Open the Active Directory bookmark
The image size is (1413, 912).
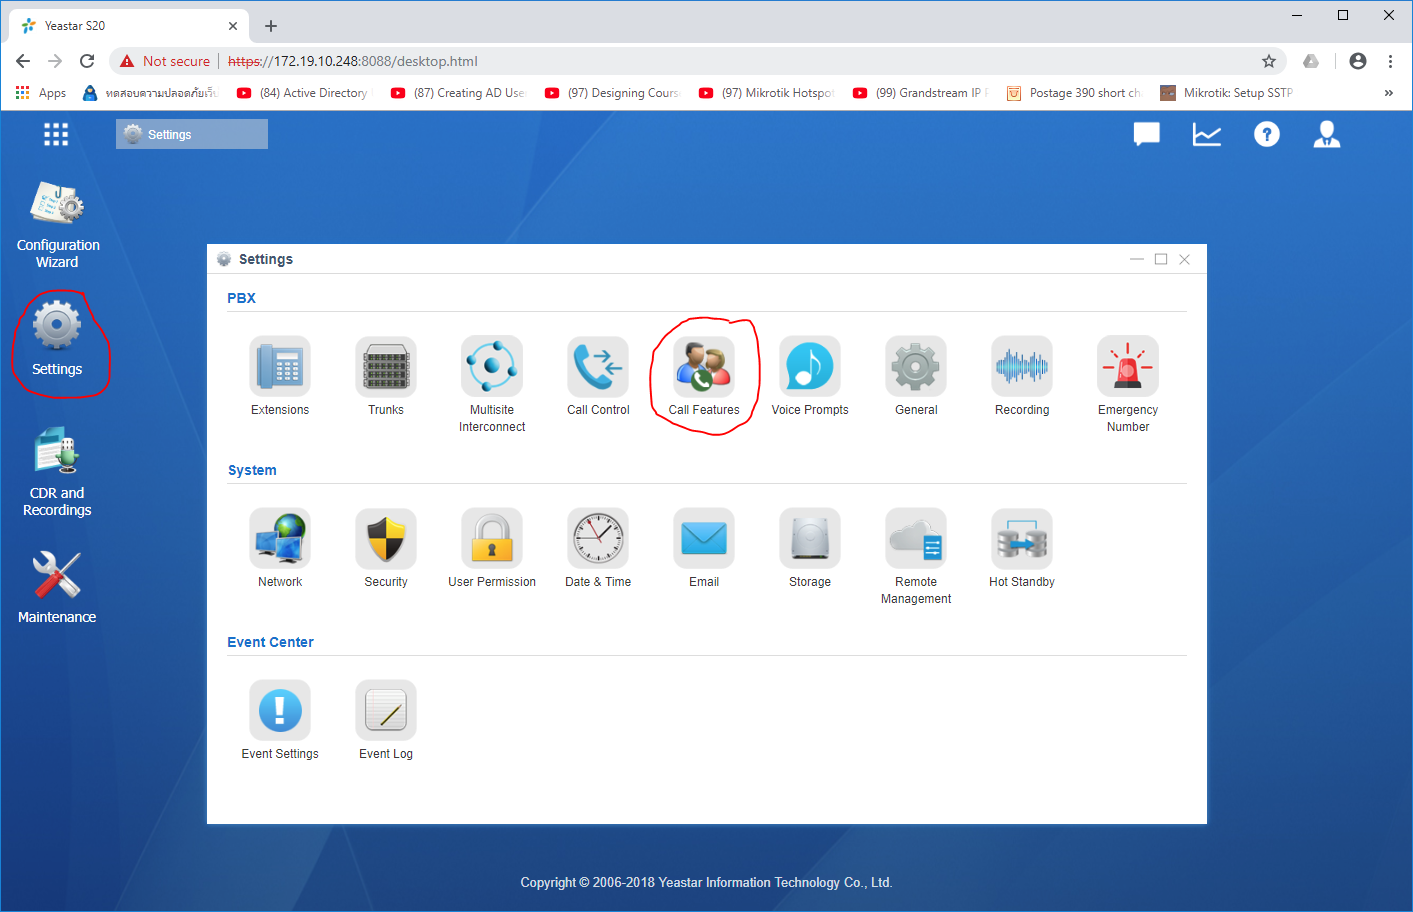pos(302,93)
